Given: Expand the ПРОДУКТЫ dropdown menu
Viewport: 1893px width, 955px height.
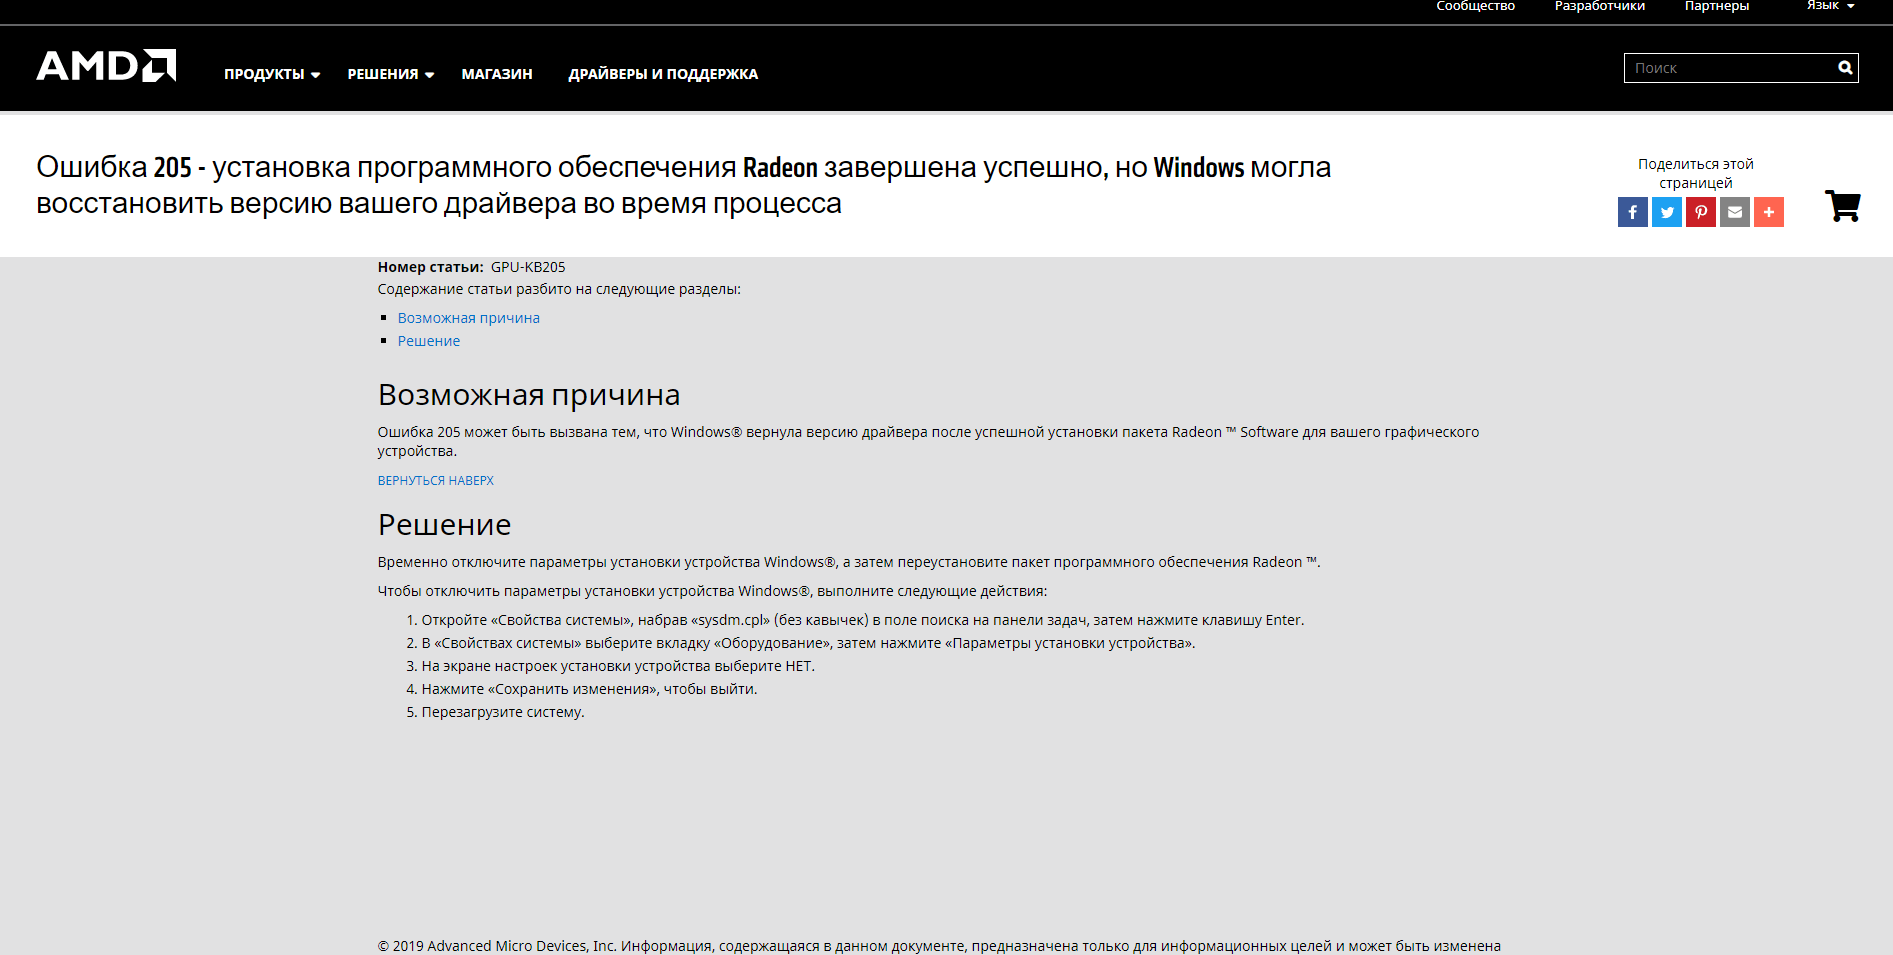Looking at the screenshot, I should 272,74.
